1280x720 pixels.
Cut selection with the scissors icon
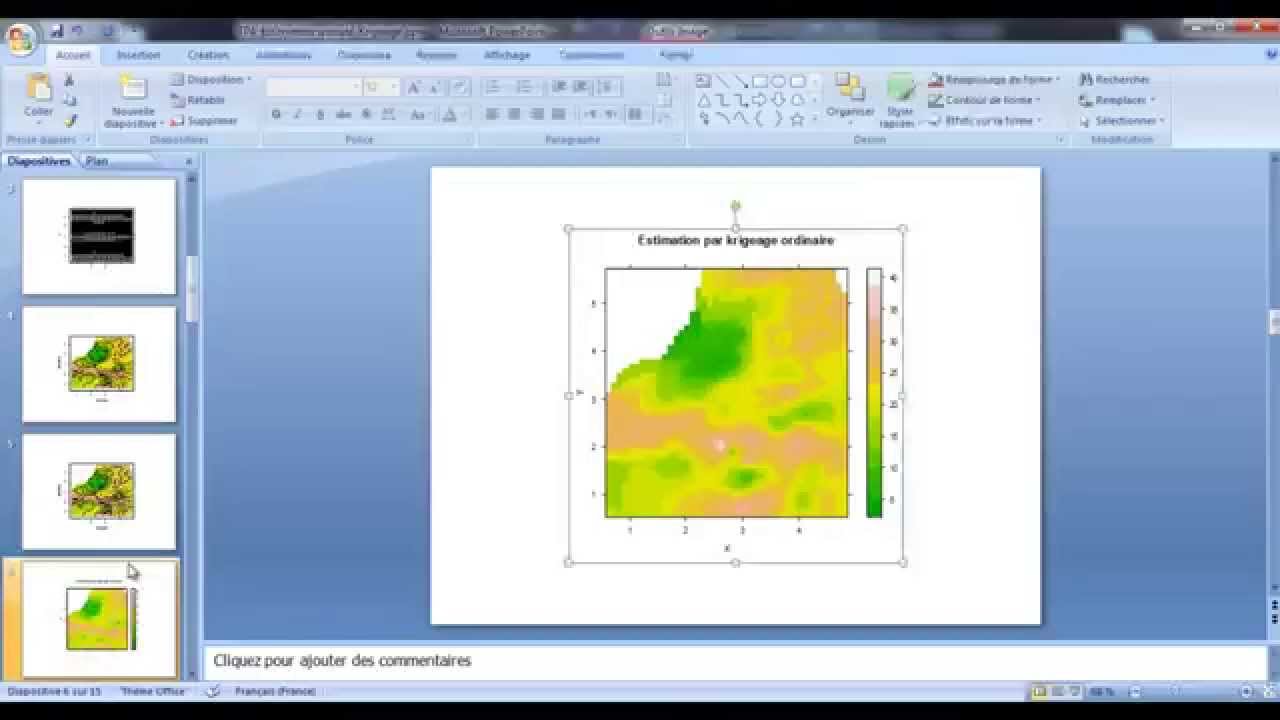69,80
